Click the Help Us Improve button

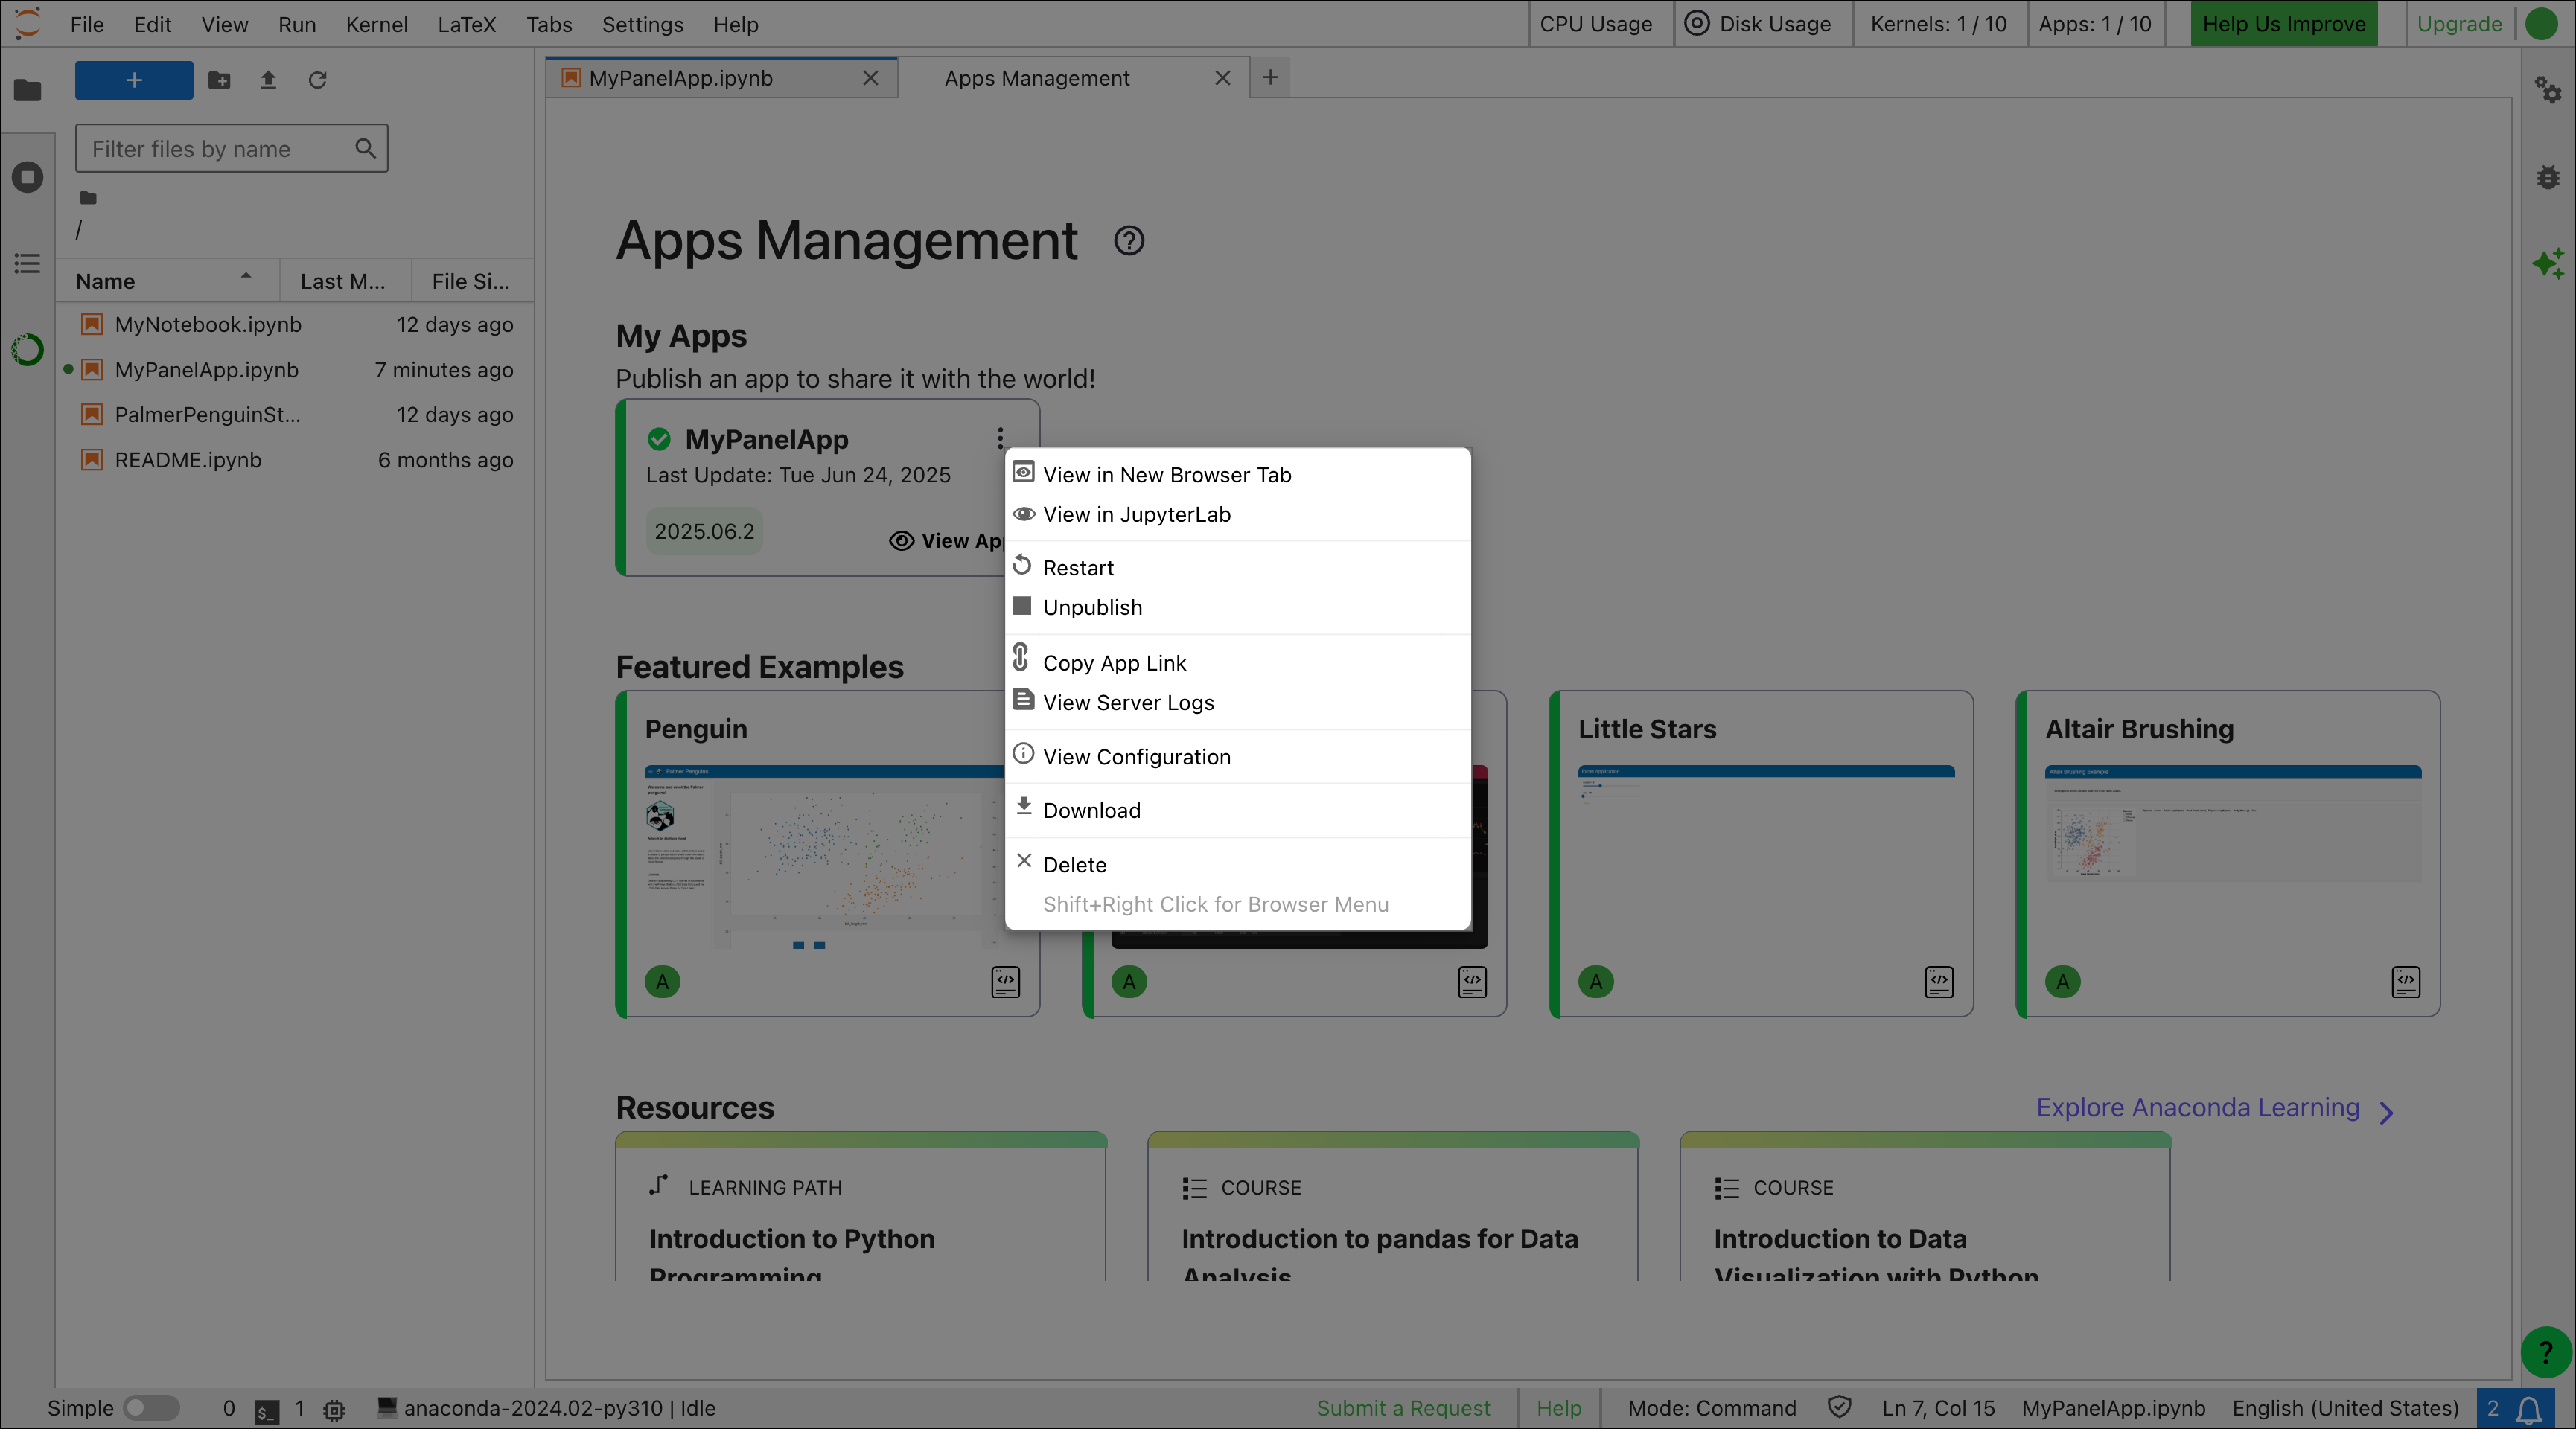click(x=2283, y=24)
